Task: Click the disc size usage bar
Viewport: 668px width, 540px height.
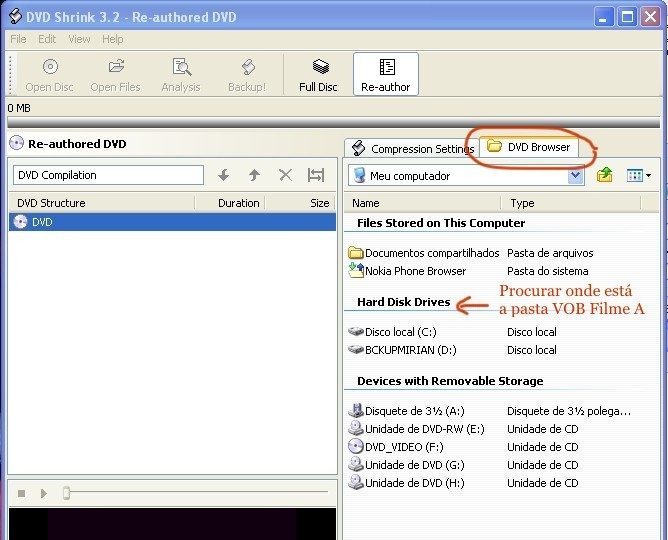Action: click(x=334, y=122)
